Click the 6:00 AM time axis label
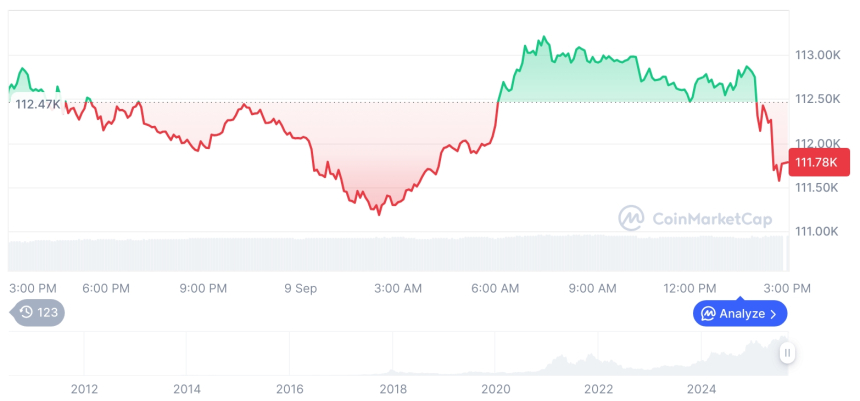Image resolution: width=860 pixels, height=401 pixels. [495, 288]
